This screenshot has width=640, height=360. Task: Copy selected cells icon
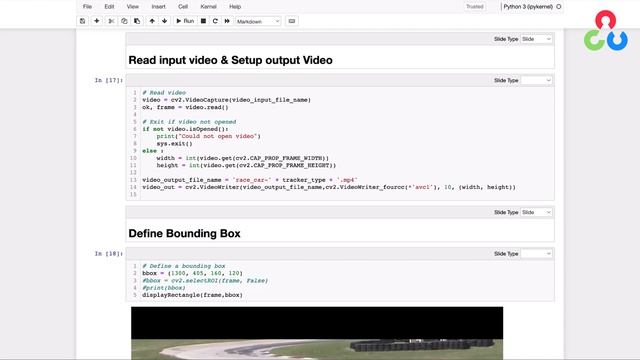[x=124, y=21]
